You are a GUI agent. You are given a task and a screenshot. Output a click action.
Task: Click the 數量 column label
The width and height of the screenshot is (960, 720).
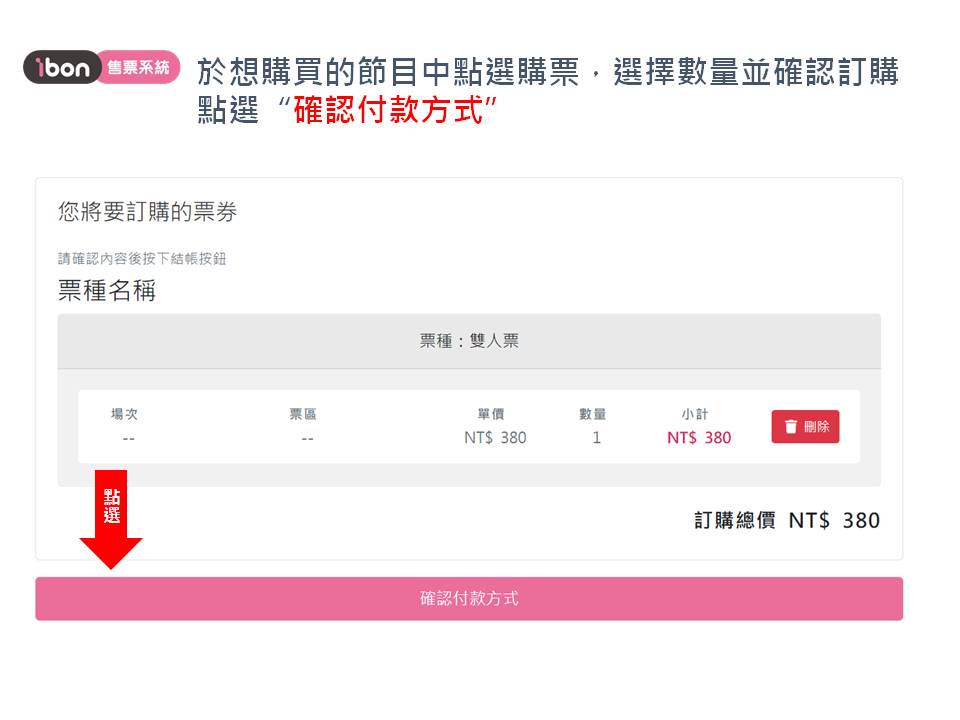click(x=593, y=414)
